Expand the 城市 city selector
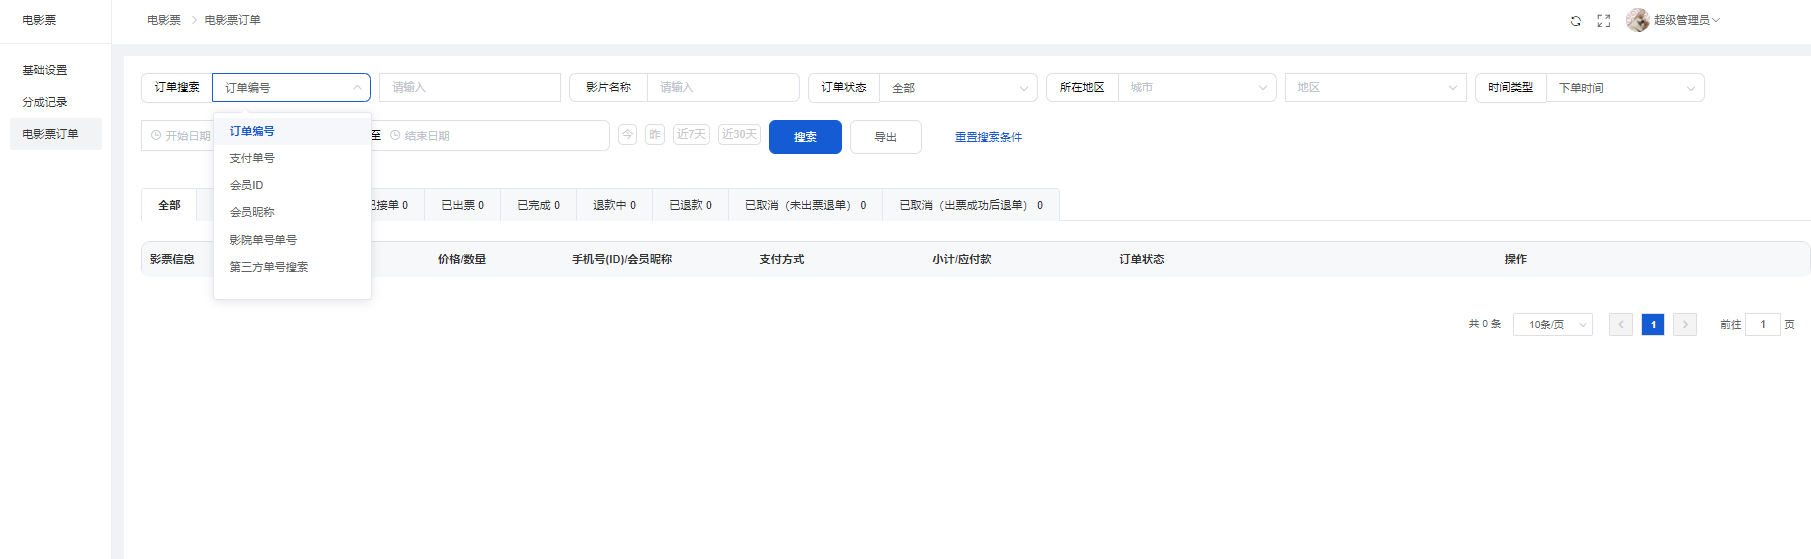Screen dimensions: 1811x559 pyautogui.click(x=1197, y=88)
